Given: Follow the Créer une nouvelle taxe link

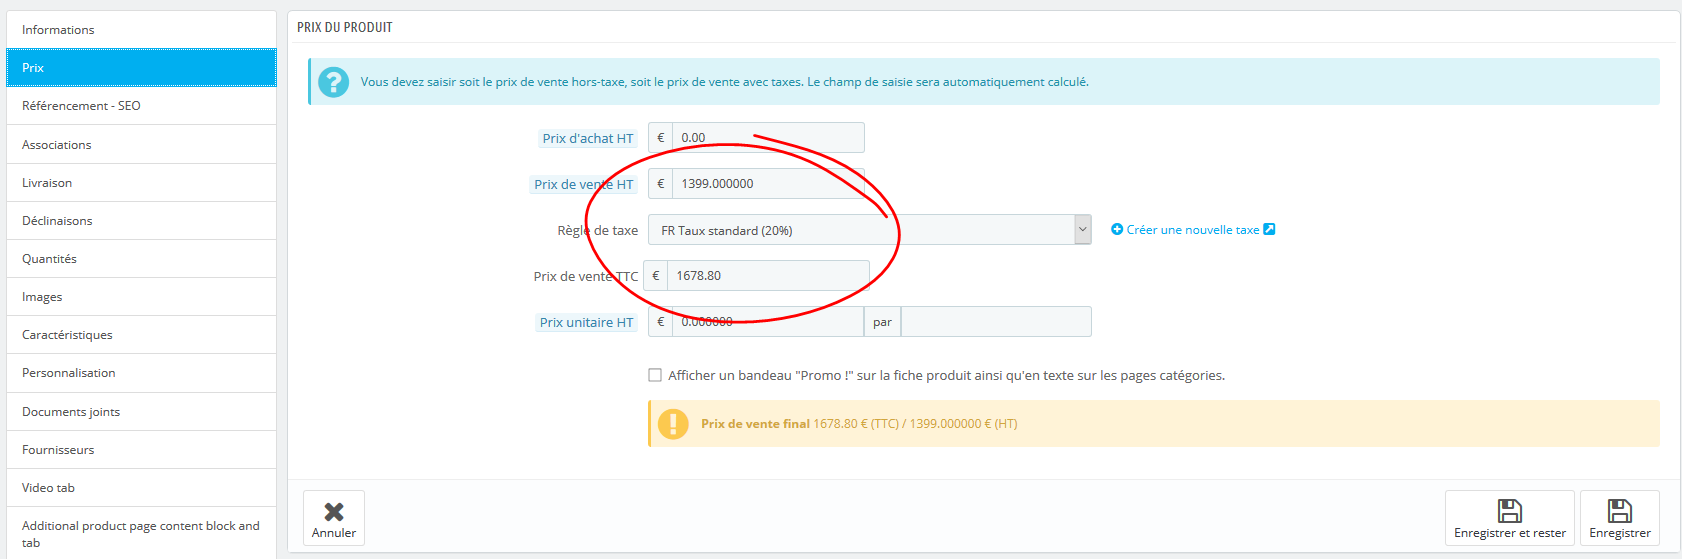Looking at the screenshot, I should pos(1193,230).
